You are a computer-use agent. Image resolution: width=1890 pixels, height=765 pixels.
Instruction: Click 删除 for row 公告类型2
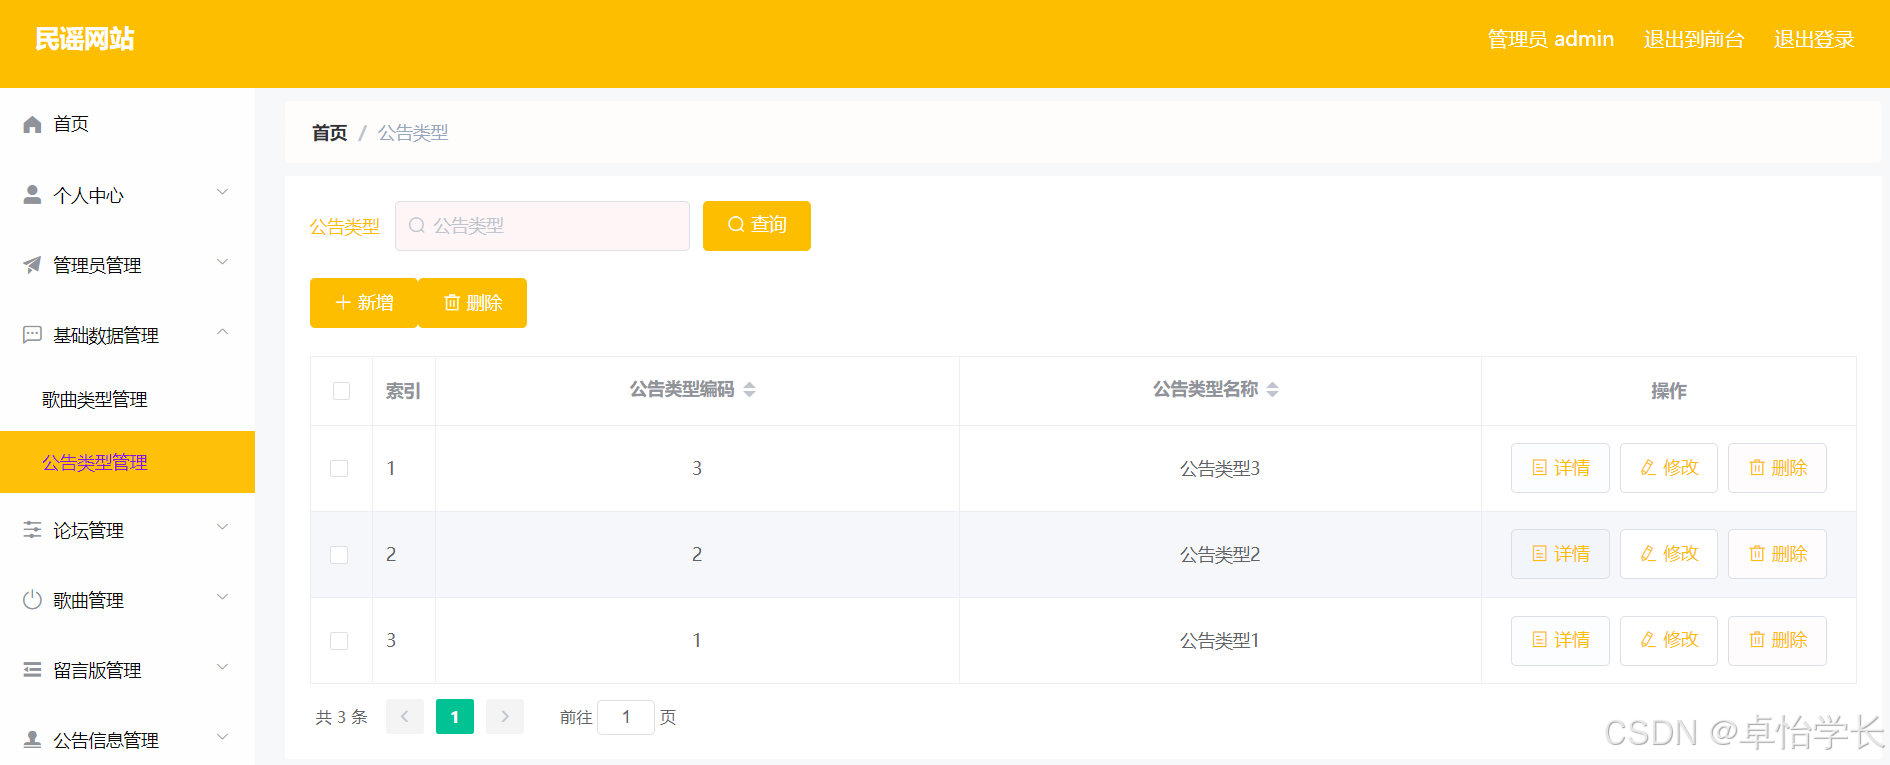click(x=1777, y=554)
